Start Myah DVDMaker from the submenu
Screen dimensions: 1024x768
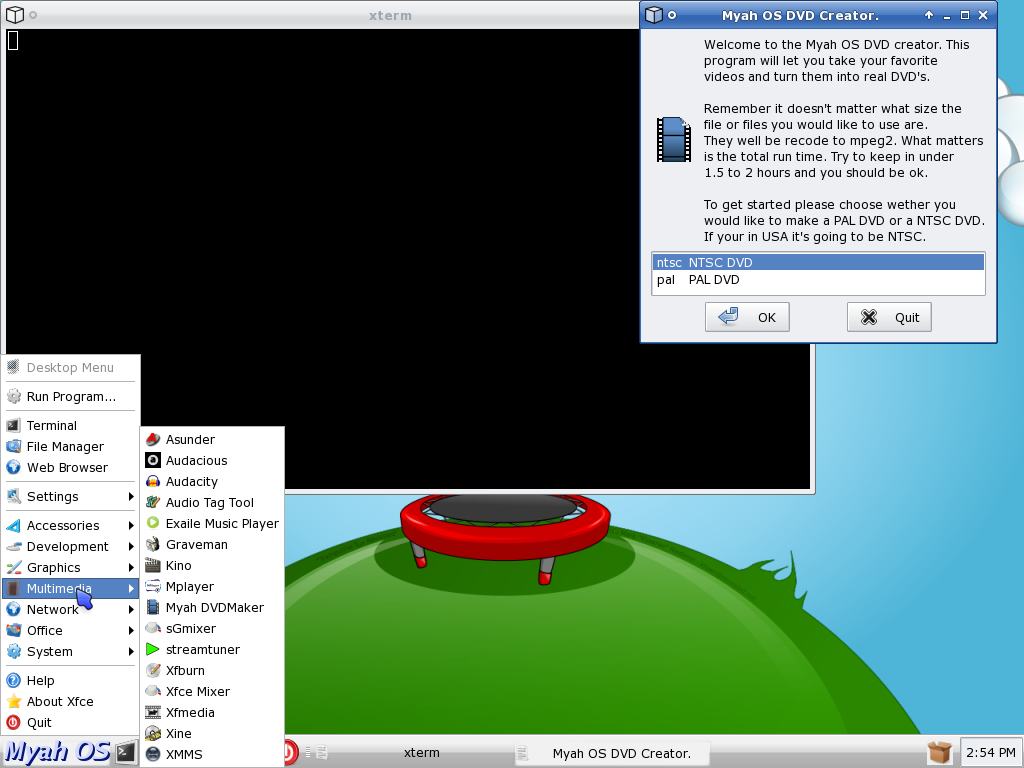212,607
